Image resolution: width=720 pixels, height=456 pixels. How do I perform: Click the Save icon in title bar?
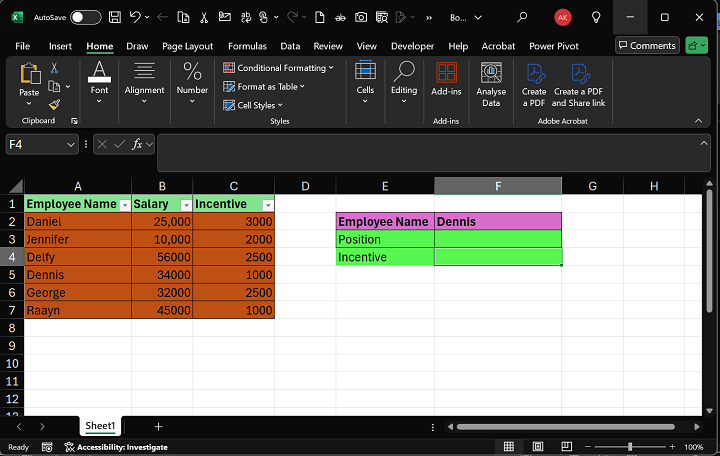click(x=115, y=17)
